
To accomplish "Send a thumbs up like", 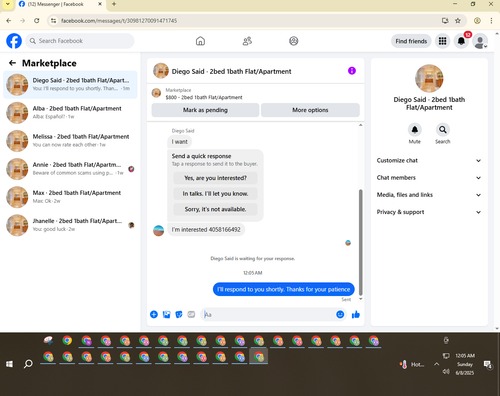I will (356, 314).
